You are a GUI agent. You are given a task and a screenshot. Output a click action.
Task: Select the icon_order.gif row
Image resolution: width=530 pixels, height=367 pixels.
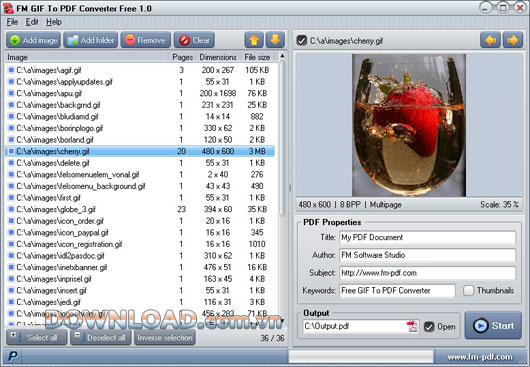(x=140, y=221)
